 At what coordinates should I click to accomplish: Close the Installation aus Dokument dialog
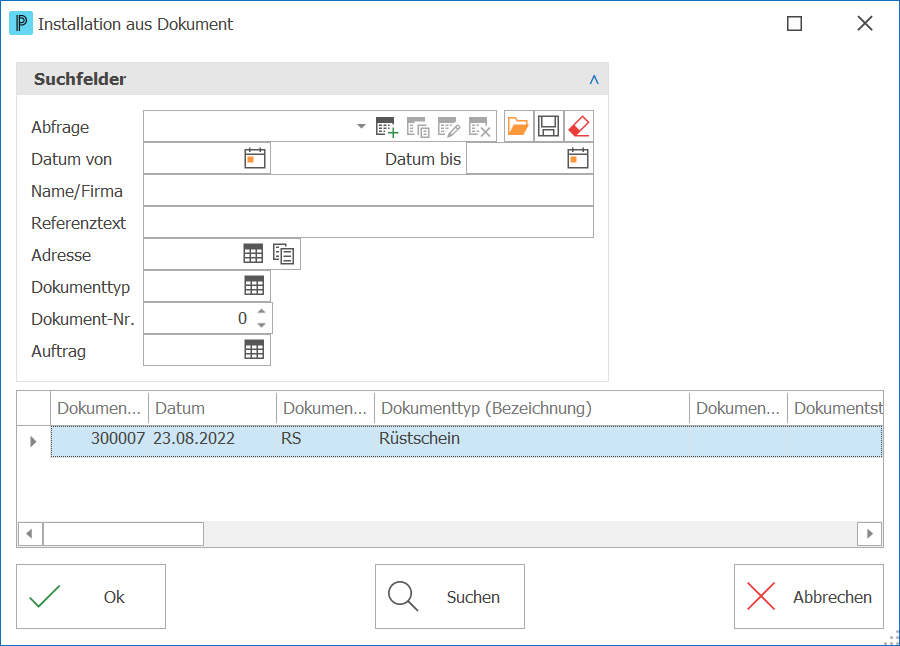[x=865, y=24]
